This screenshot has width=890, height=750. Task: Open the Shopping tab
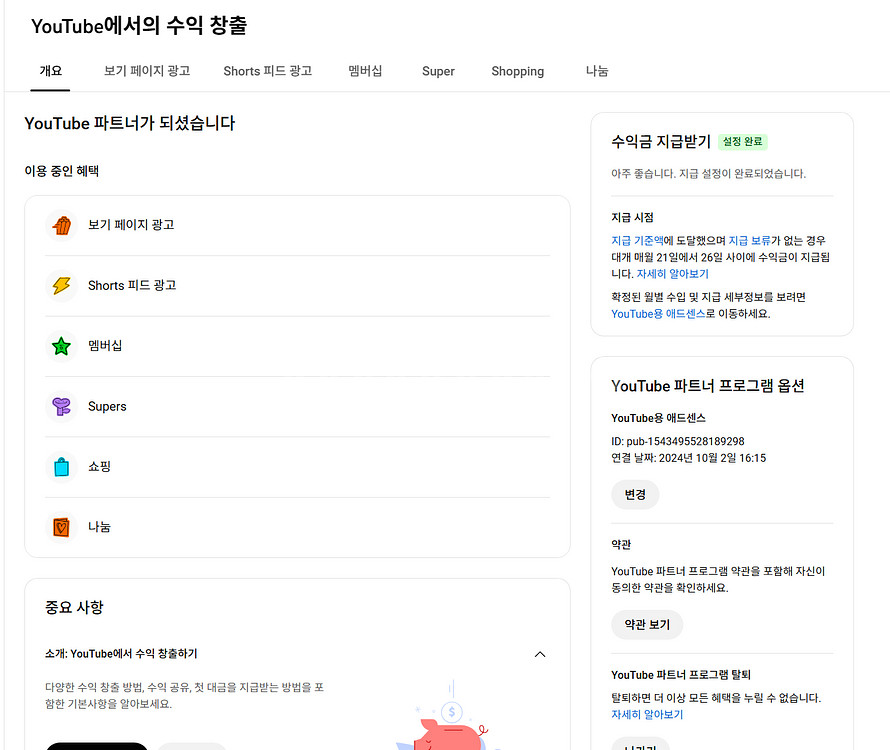pyautogui.click(x=518, y=71)
